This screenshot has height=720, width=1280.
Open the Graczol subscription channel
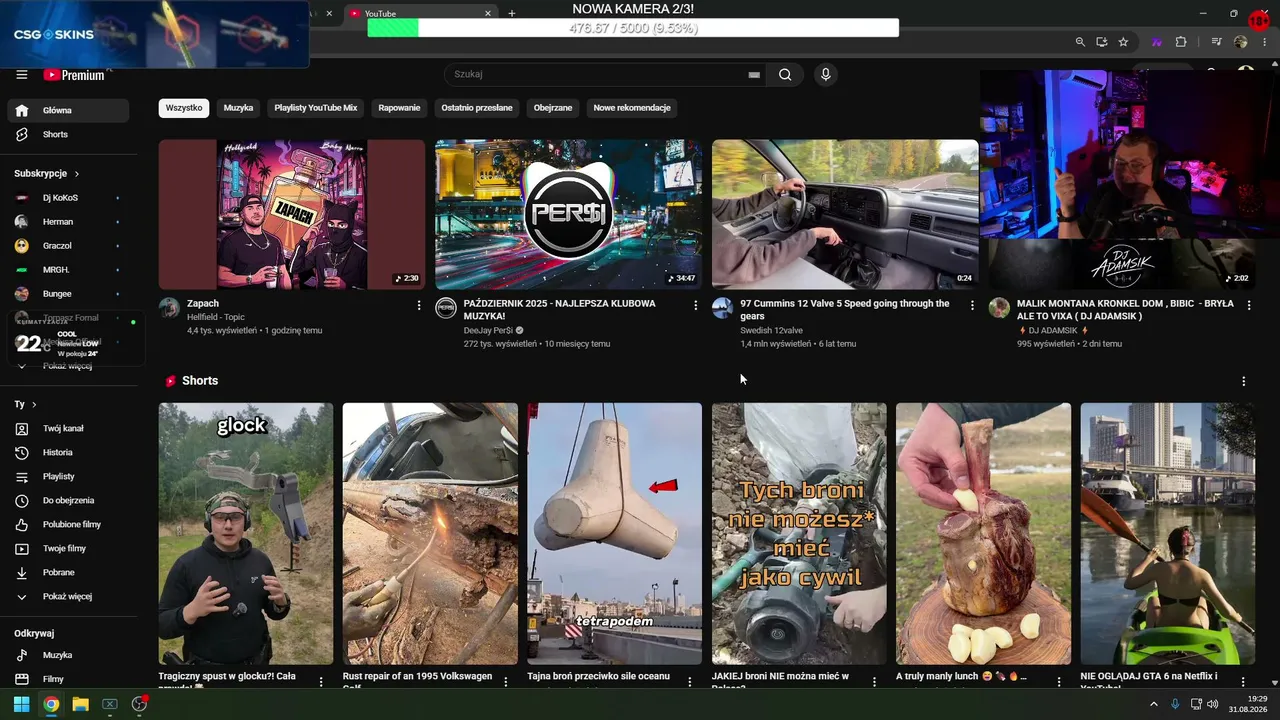(x=68, y=246)
